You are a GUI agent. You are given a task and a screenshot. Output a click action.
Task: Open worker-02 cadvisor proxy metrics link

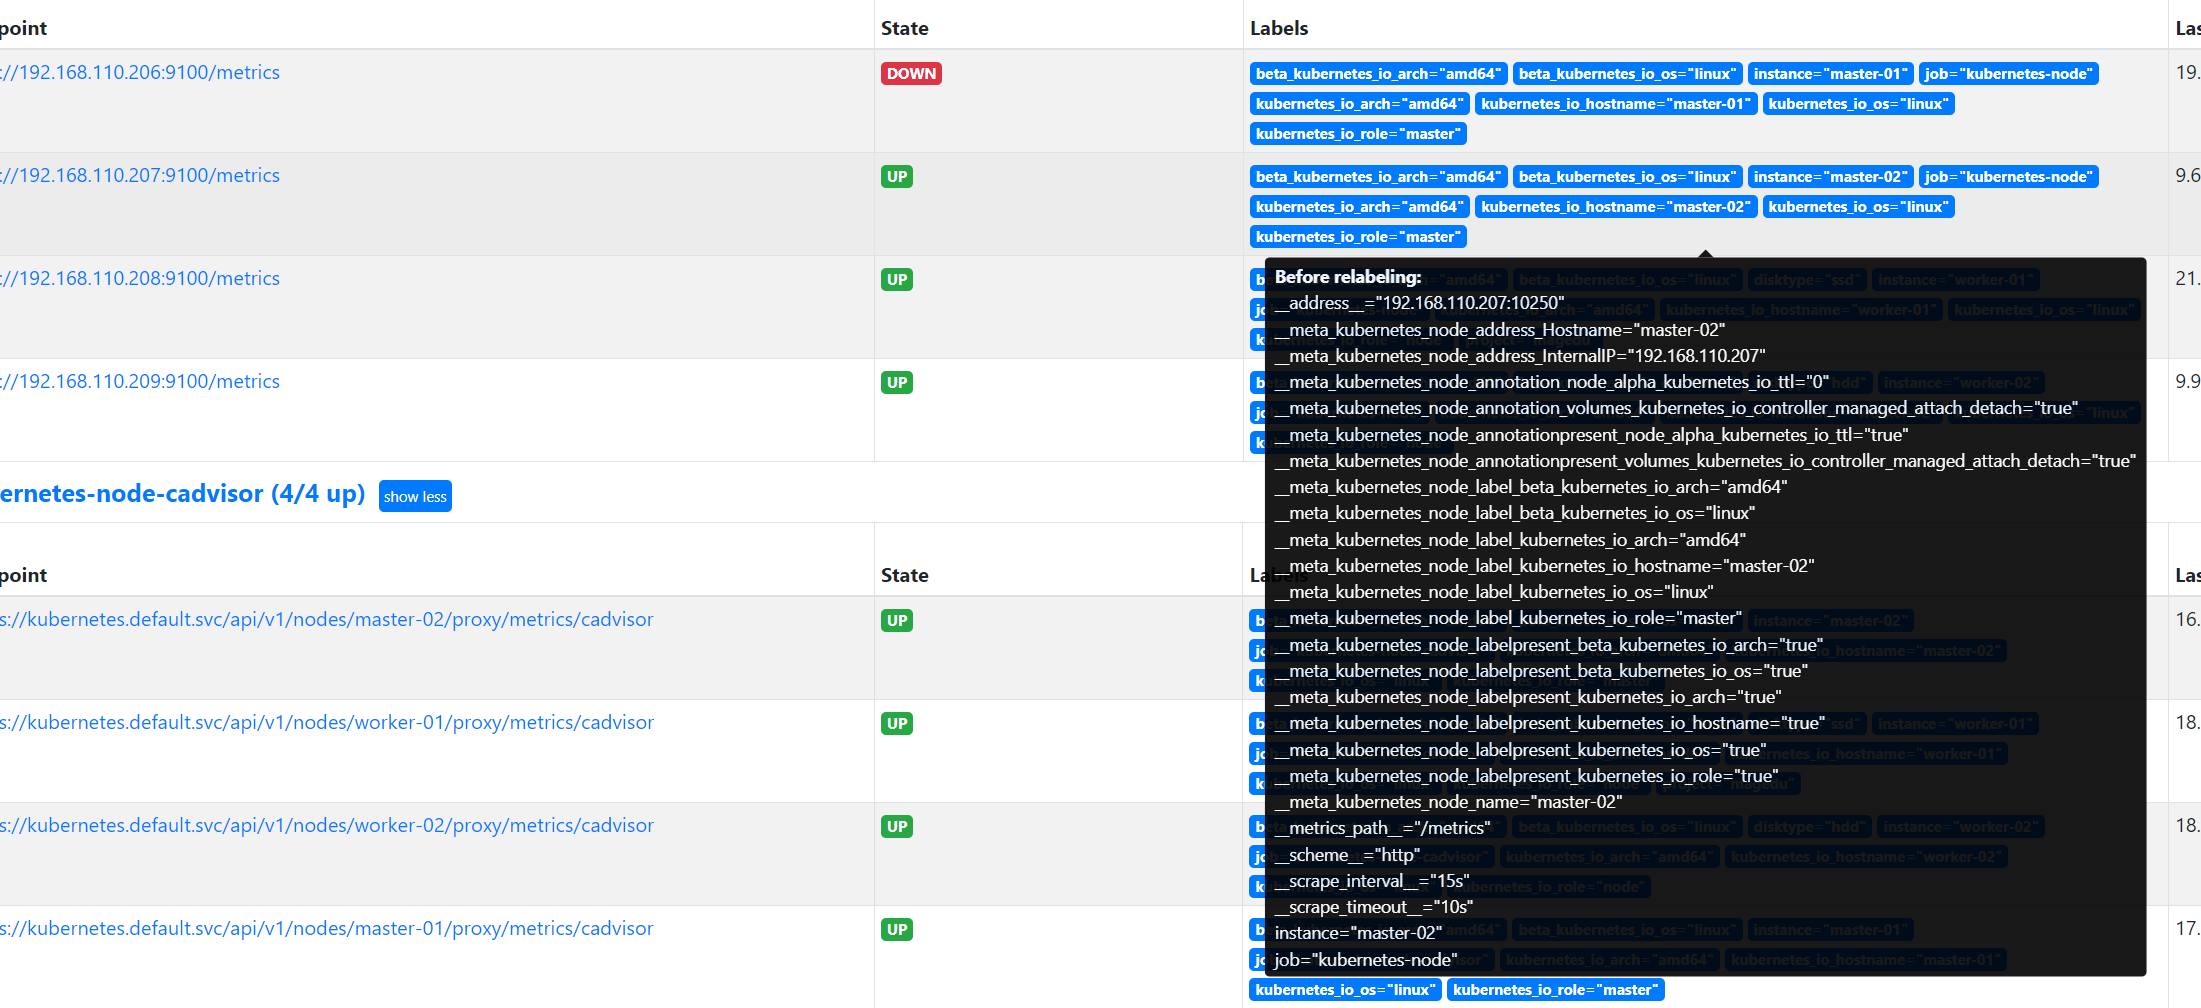pos(327,826)
